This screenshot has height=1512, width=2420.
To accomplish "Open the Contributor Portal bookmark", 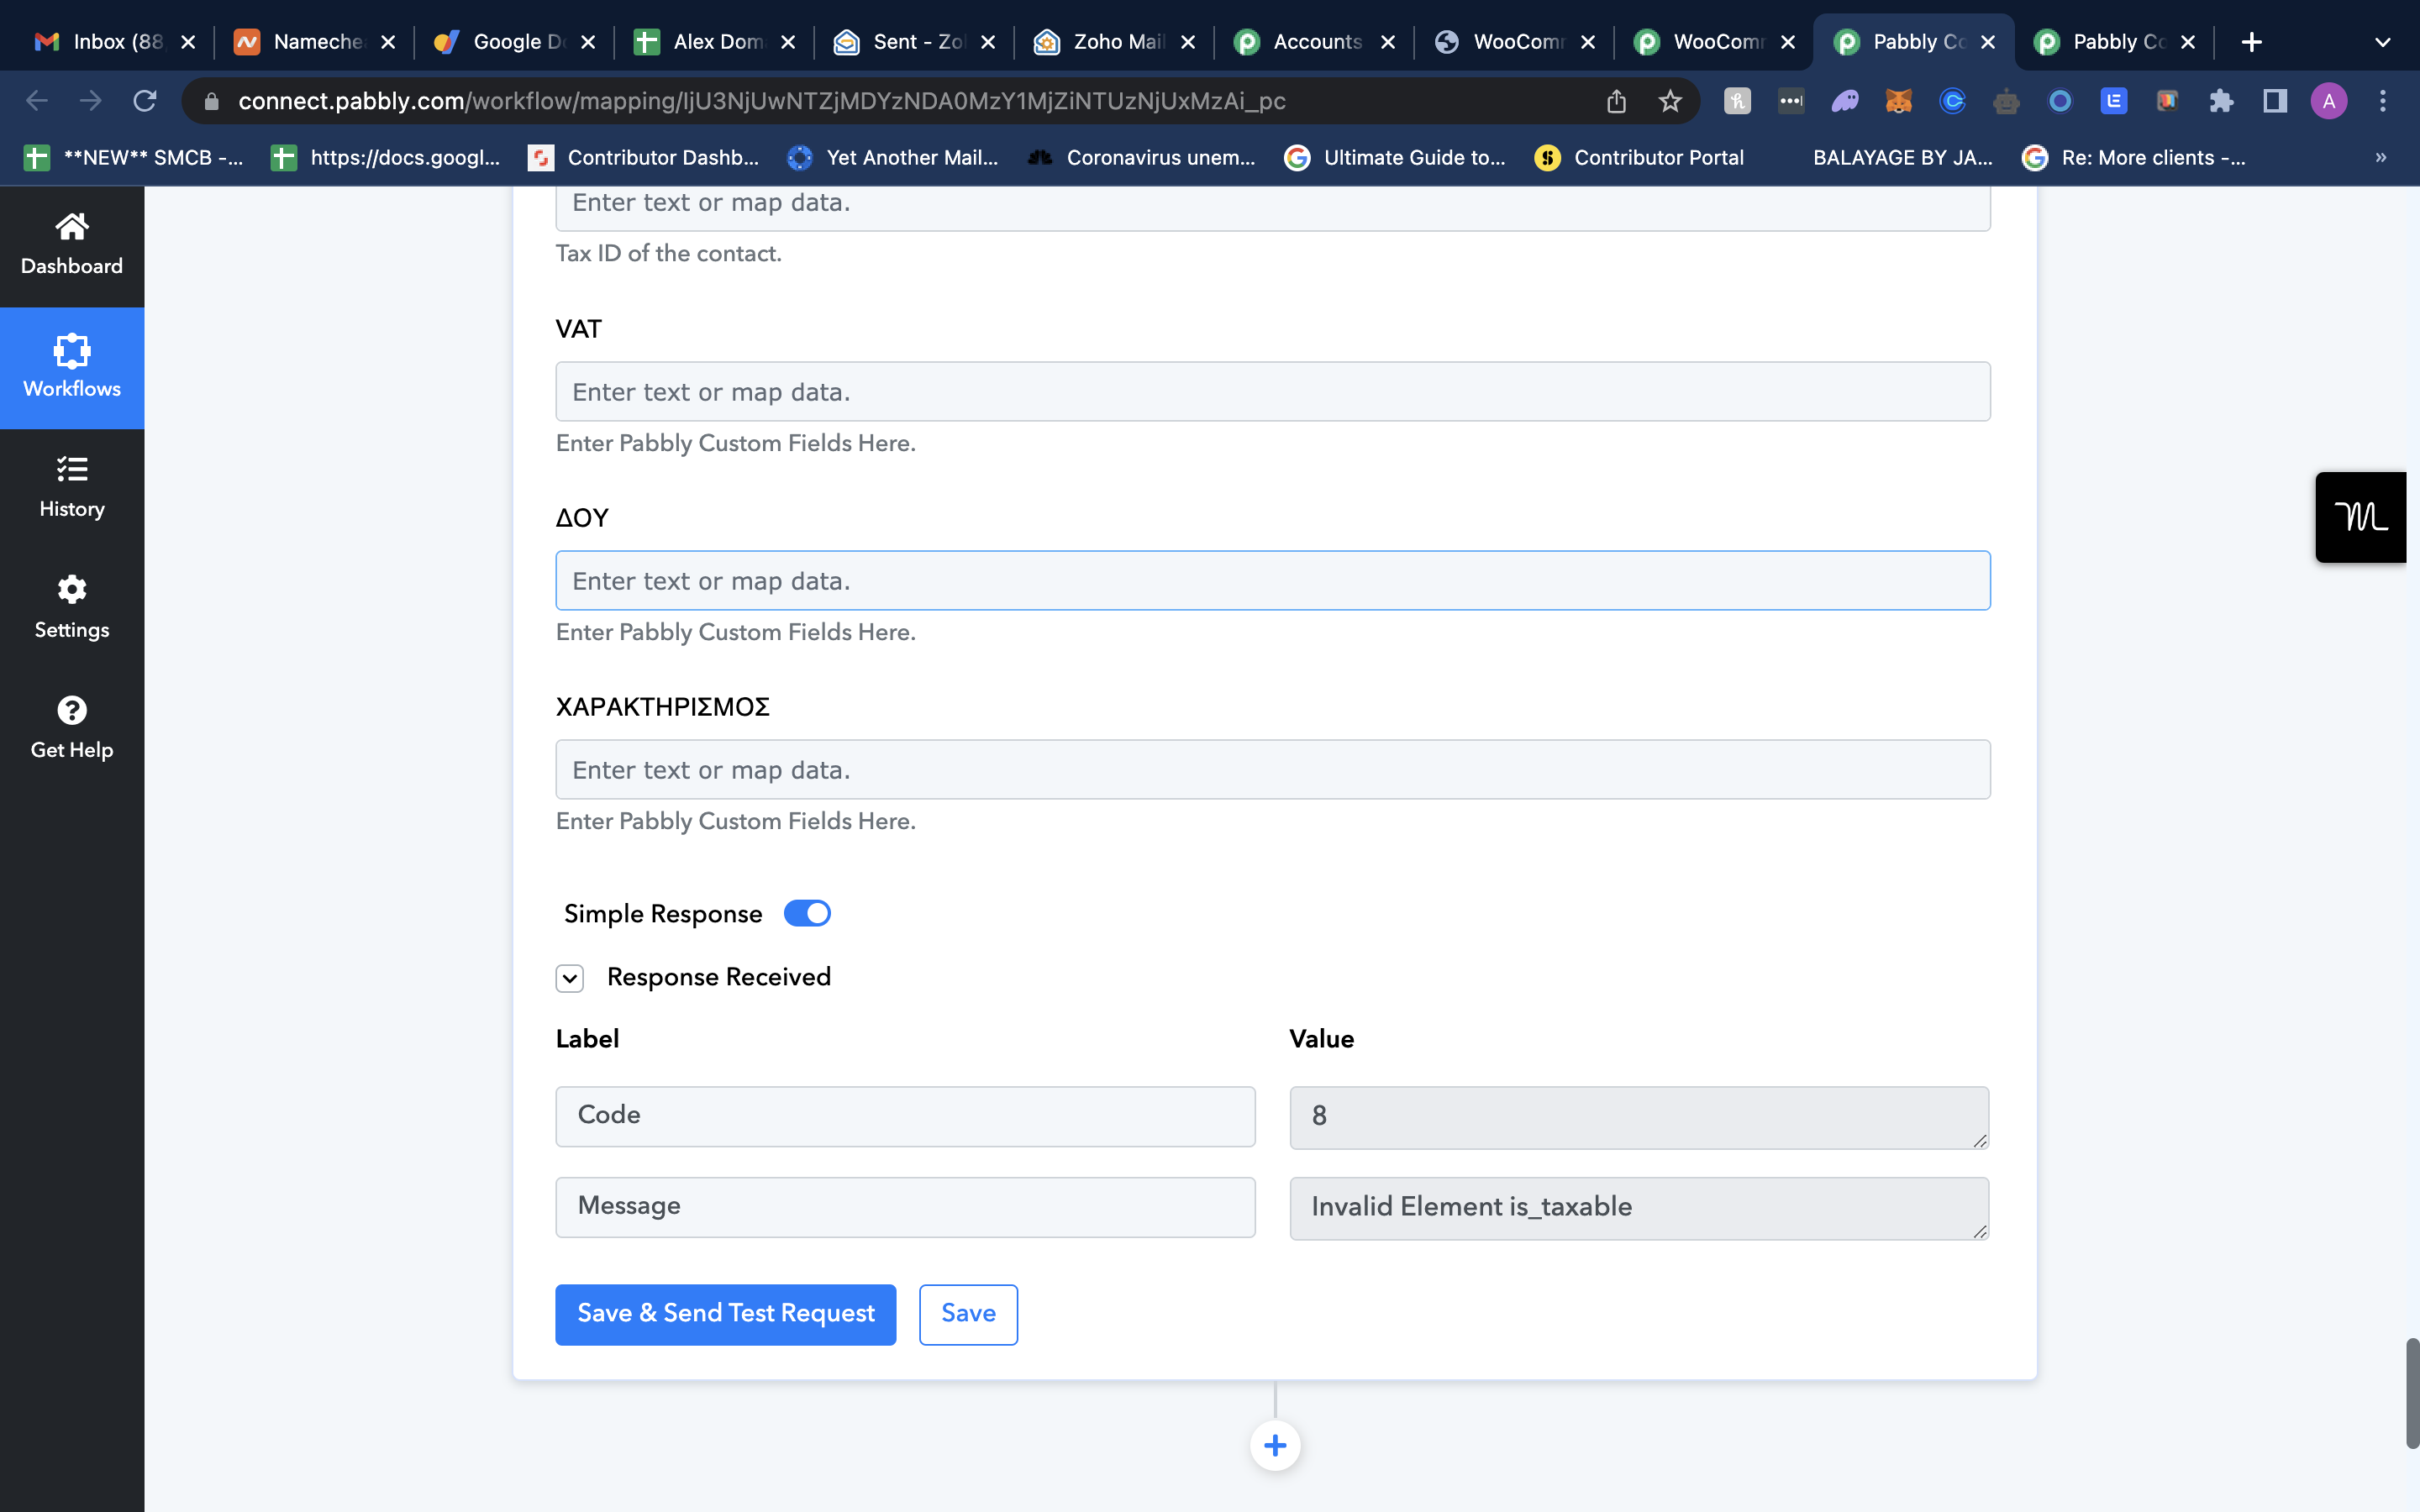I will [x=1639, y=157].
